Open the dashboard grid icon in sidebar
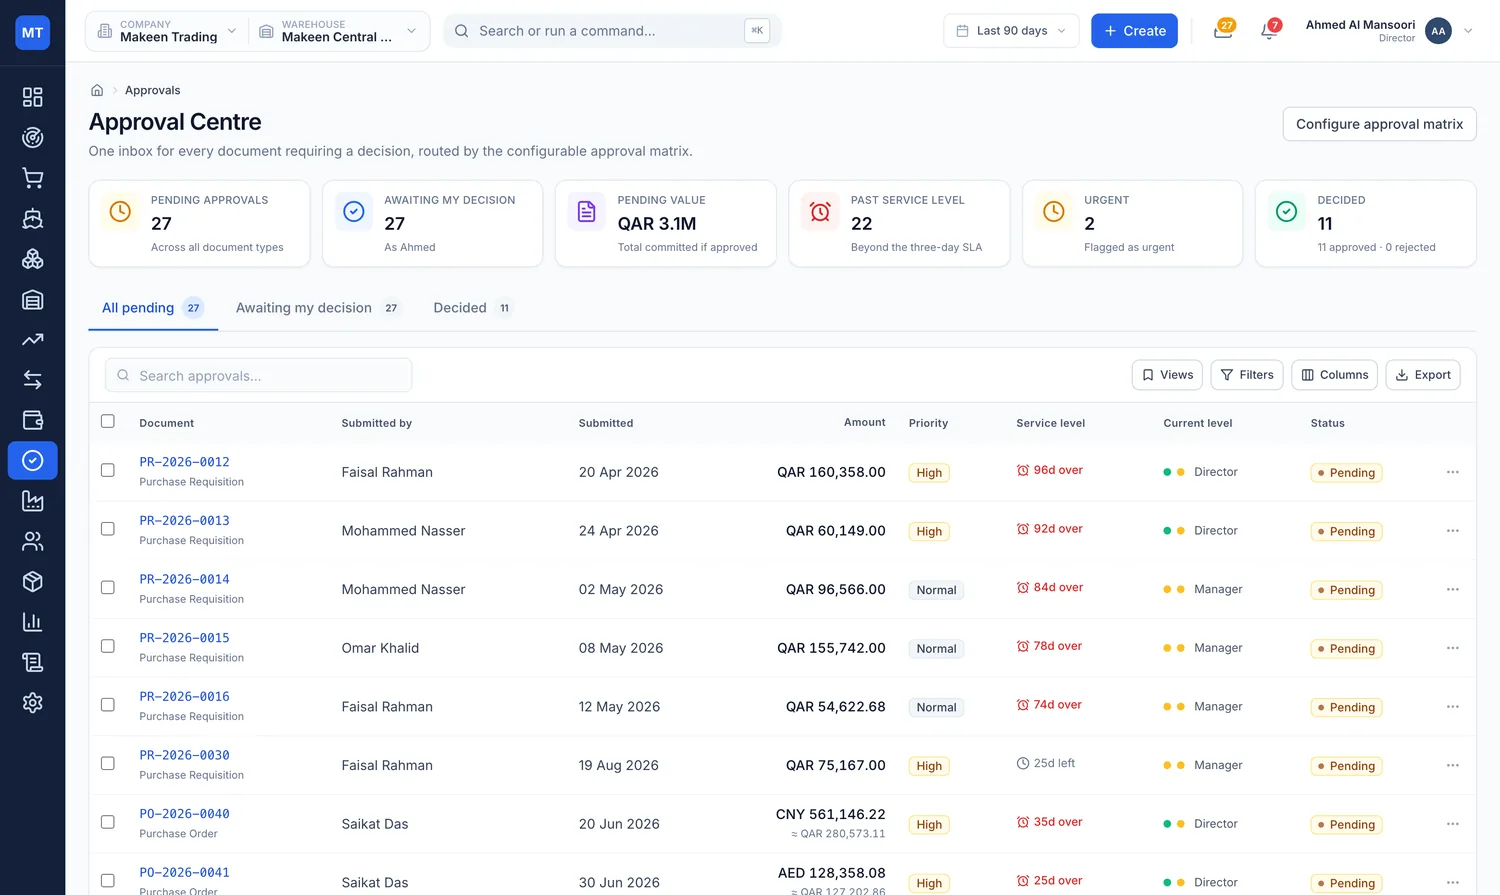Screen dimensions: 1500x895 point(32,97)
